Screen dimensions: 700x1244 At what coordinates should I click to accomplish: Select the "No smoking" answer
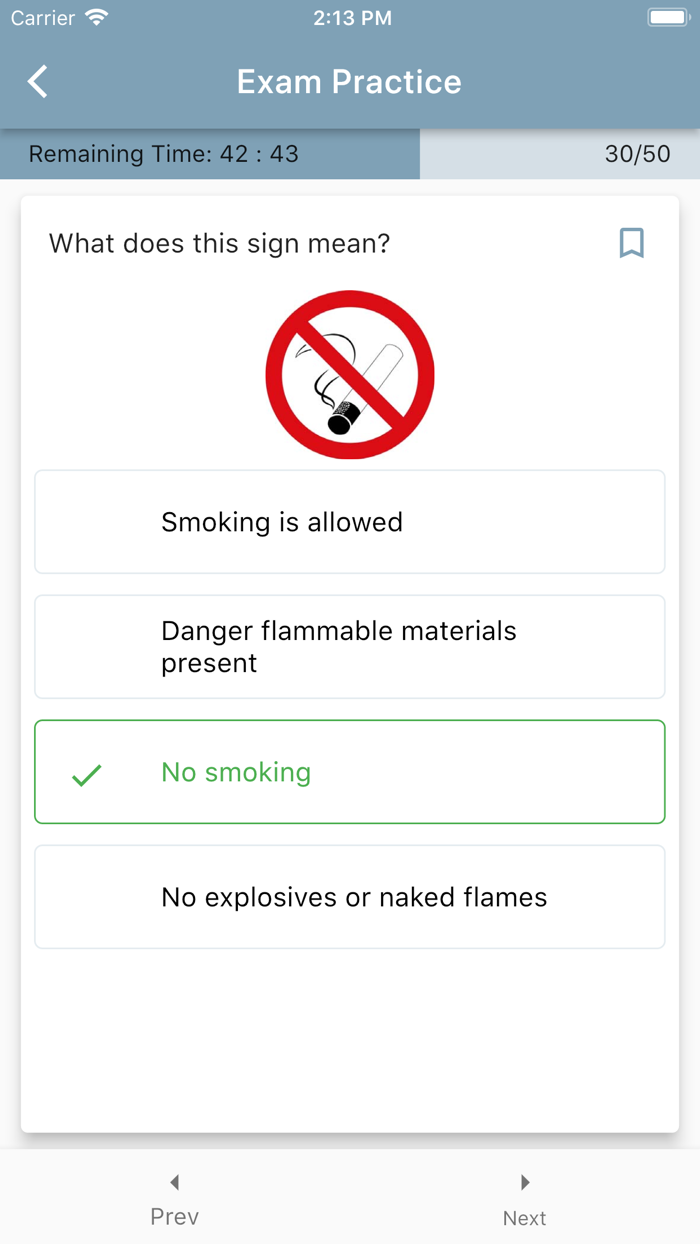point(350,772)
